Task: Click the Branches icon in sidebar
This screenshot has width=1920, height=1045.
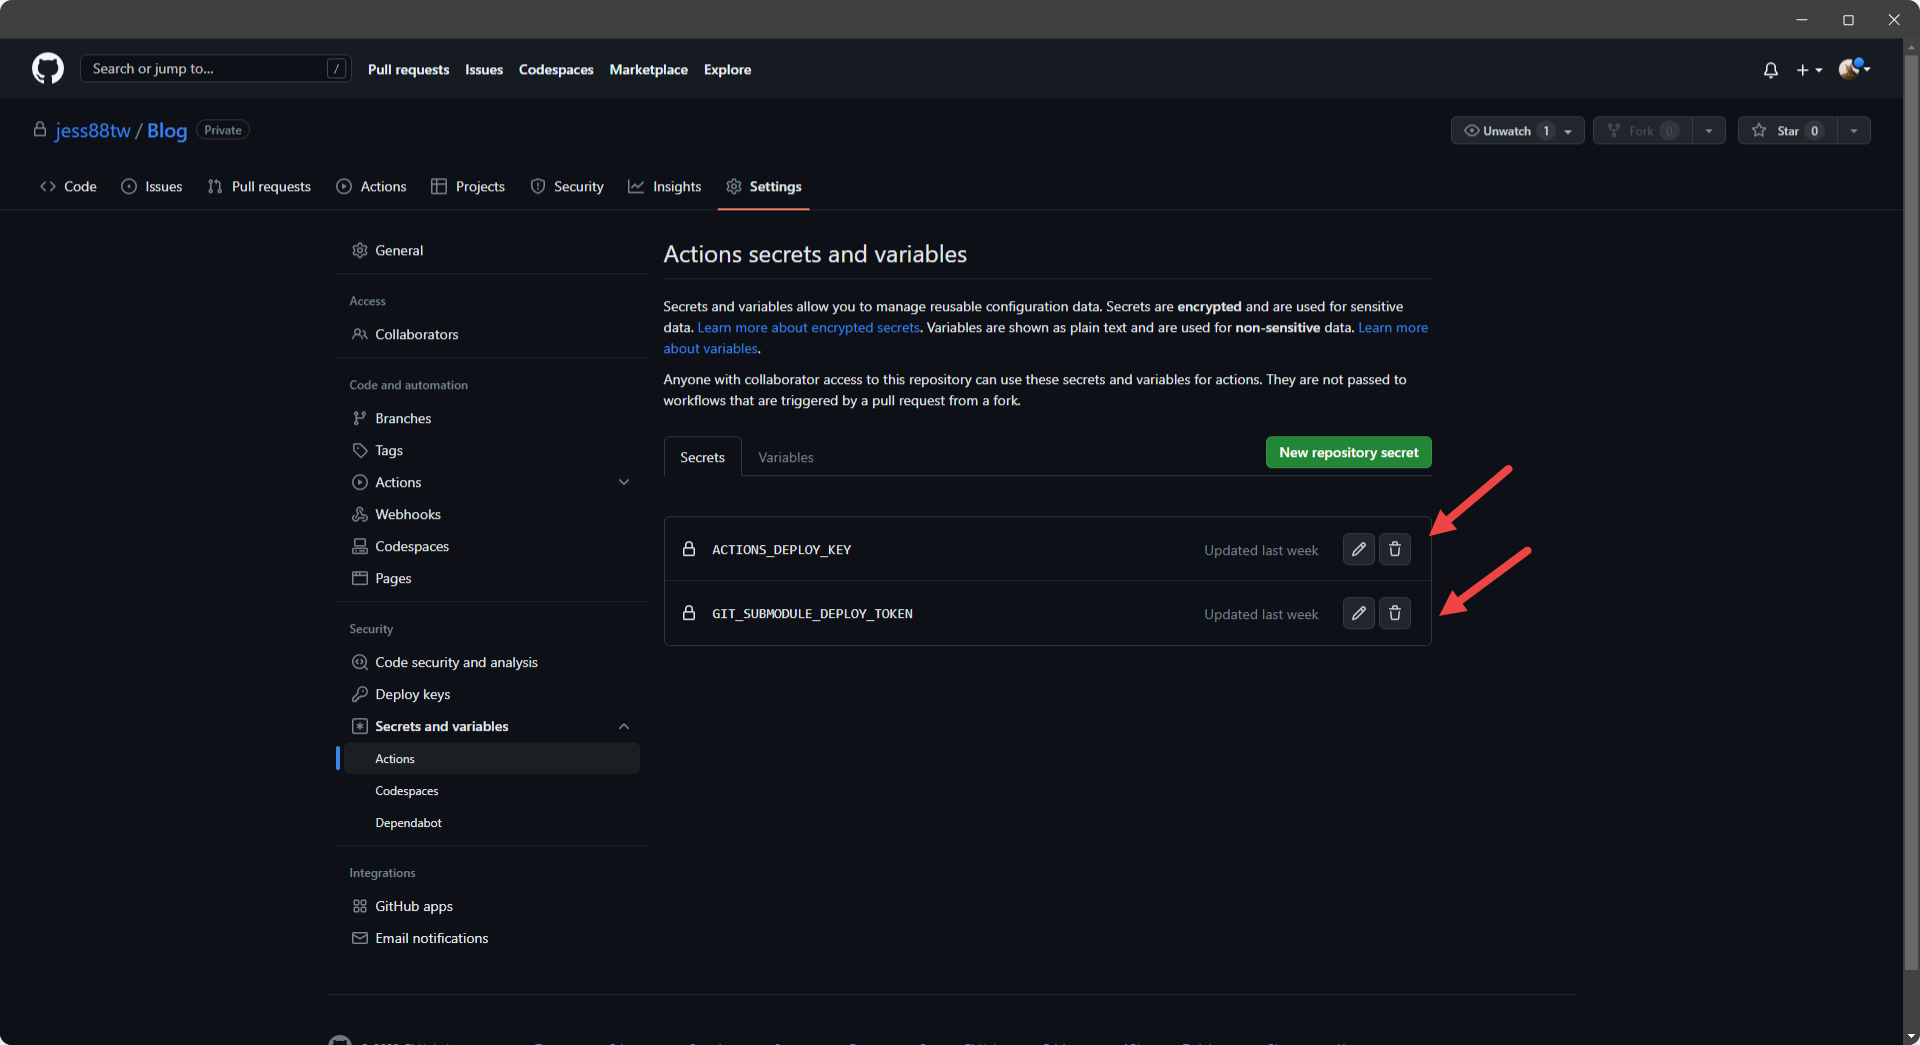Action: coord(360,419)
